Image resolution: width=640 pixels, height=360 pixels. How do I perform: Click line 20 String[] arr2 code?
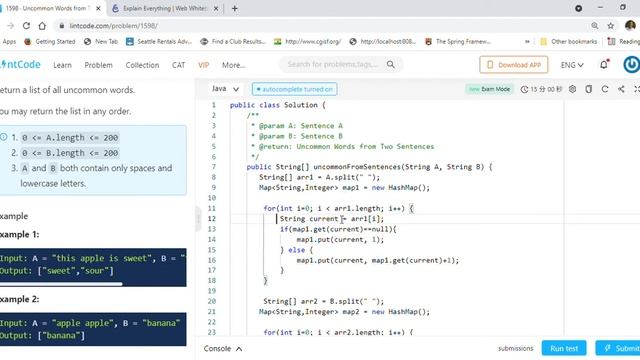tap(323, 302)
